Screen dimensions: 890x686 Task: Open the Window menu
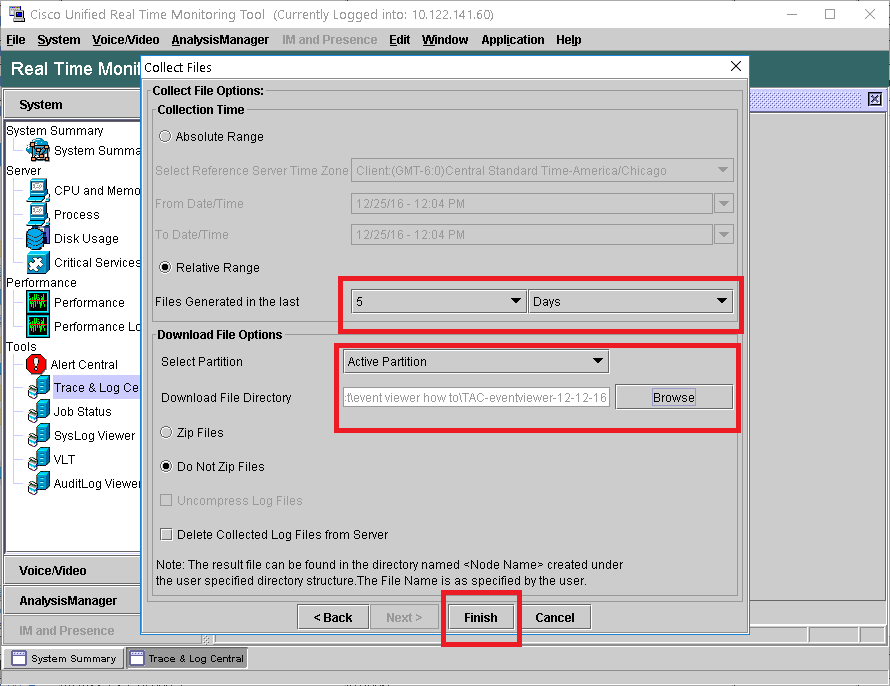tap(445, 40)
